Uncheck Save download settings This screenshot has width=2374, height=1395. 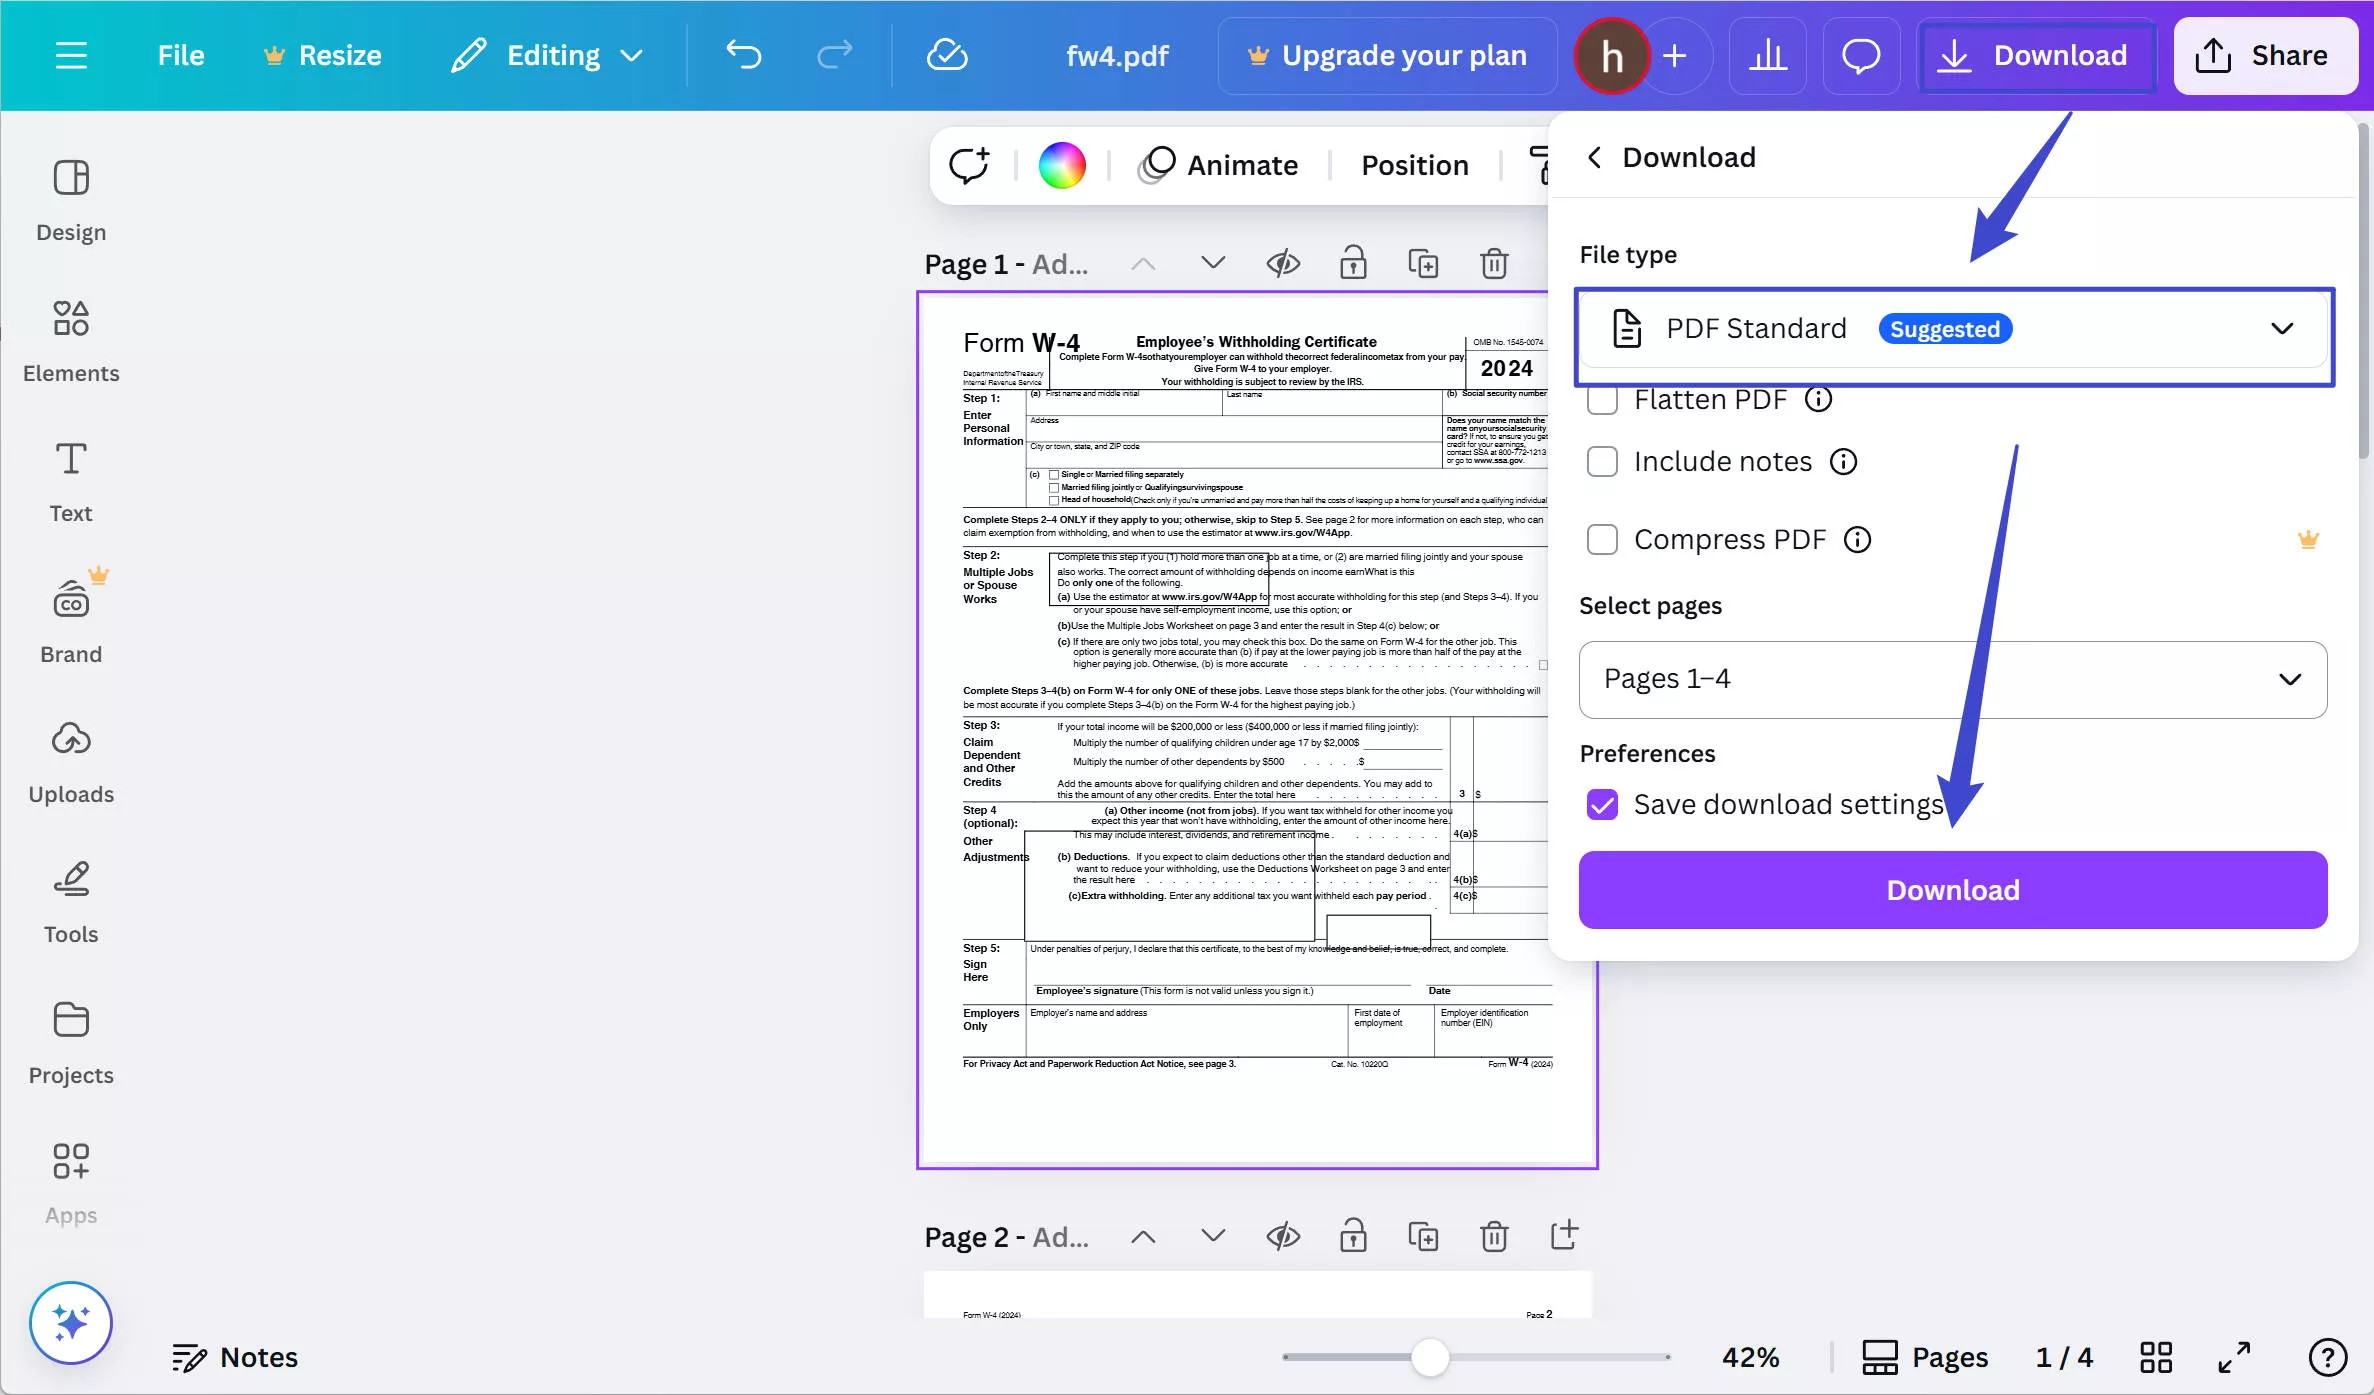[1602, 804]
